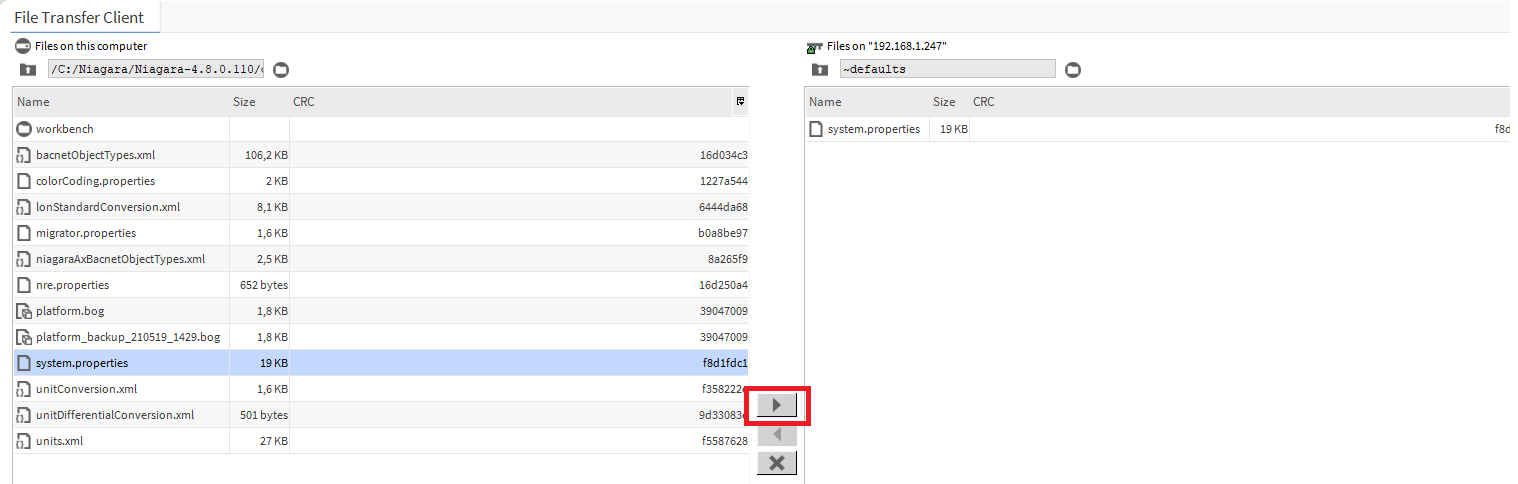Go up a directory on remote host
The image size is (1518, 484).
[820, 69]
